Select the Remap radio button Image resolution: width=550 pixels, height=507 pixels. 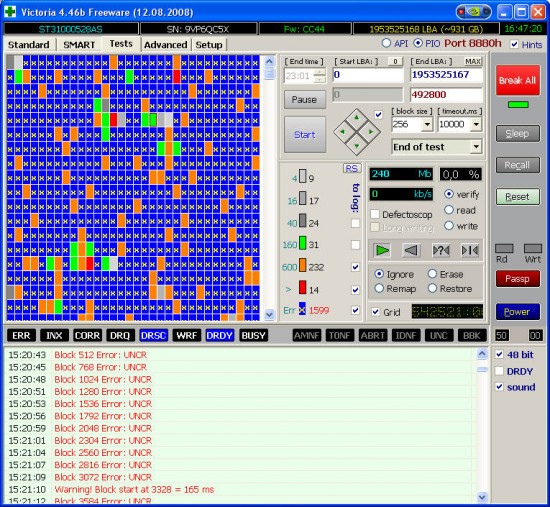click(x=379, y=288)
